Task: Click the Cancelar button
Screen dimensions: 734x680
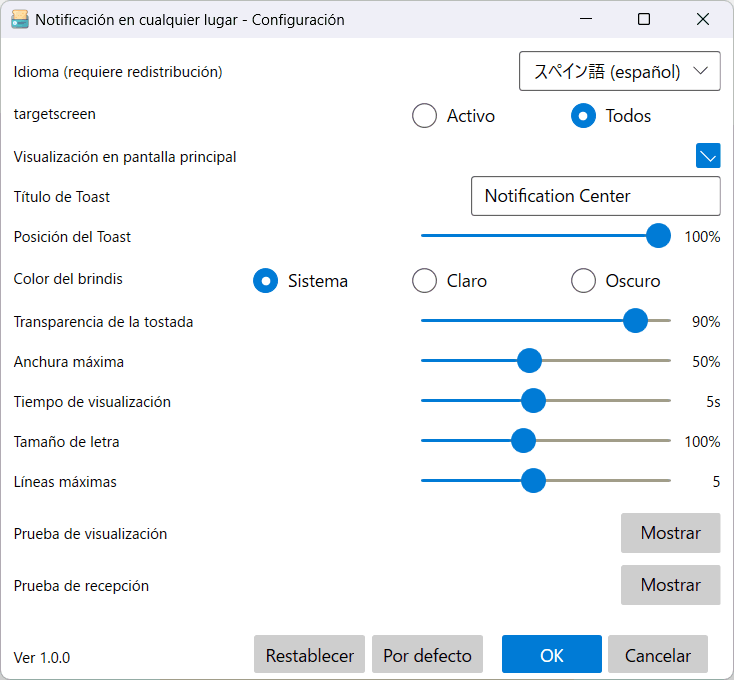Action: [x=658, y=654]
